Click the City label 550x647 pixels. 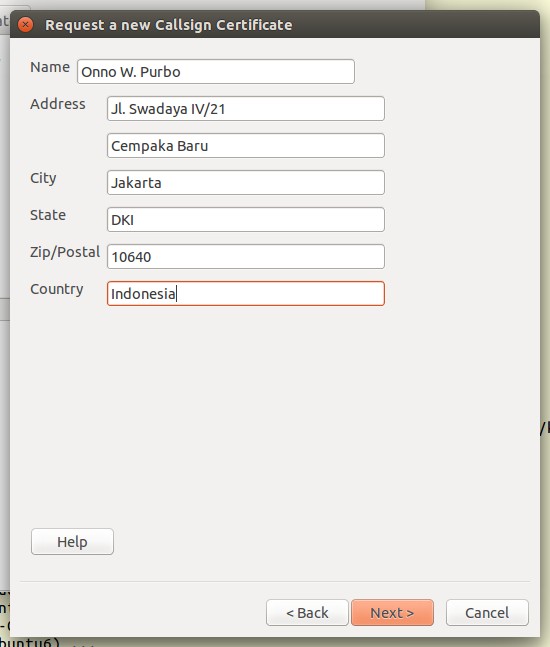pos(43,179)
